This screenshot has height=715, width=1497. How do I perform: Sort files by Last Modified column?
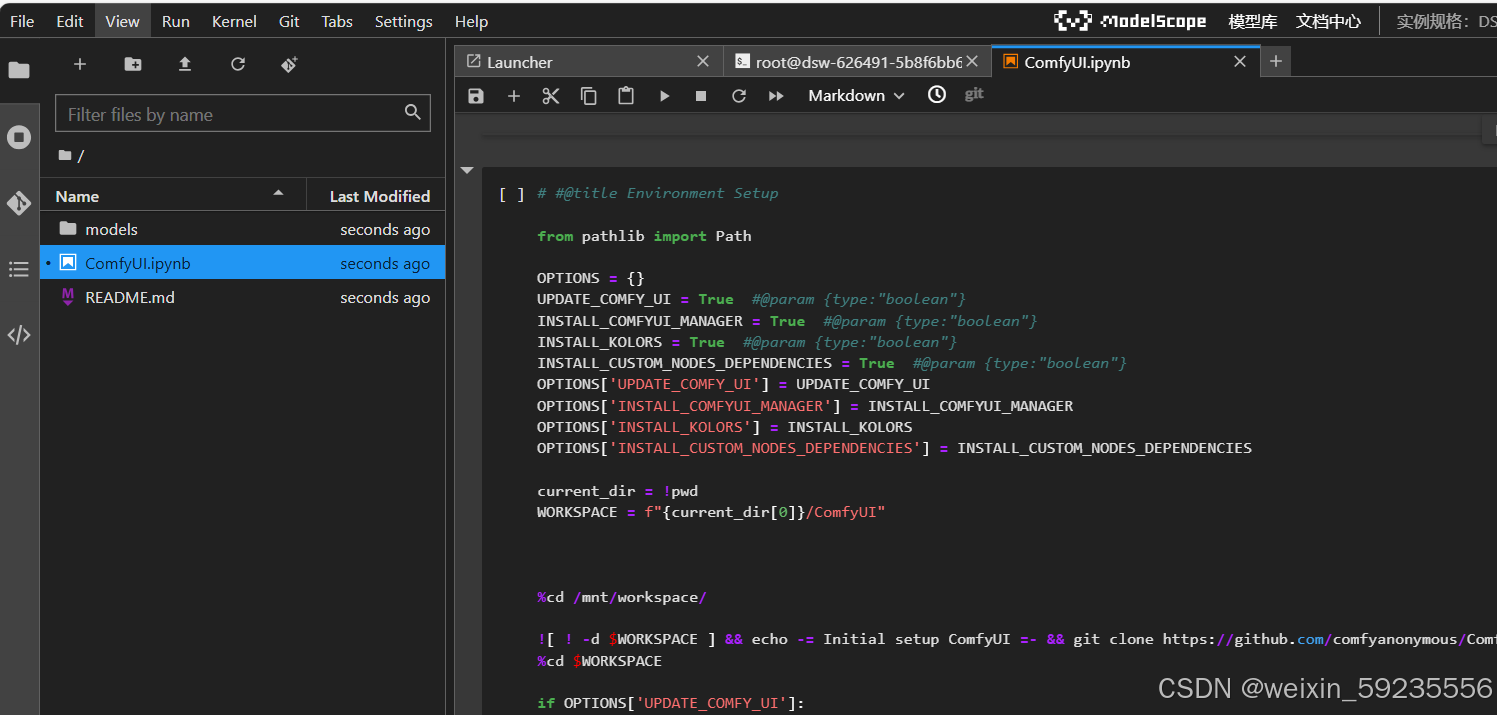376,196
